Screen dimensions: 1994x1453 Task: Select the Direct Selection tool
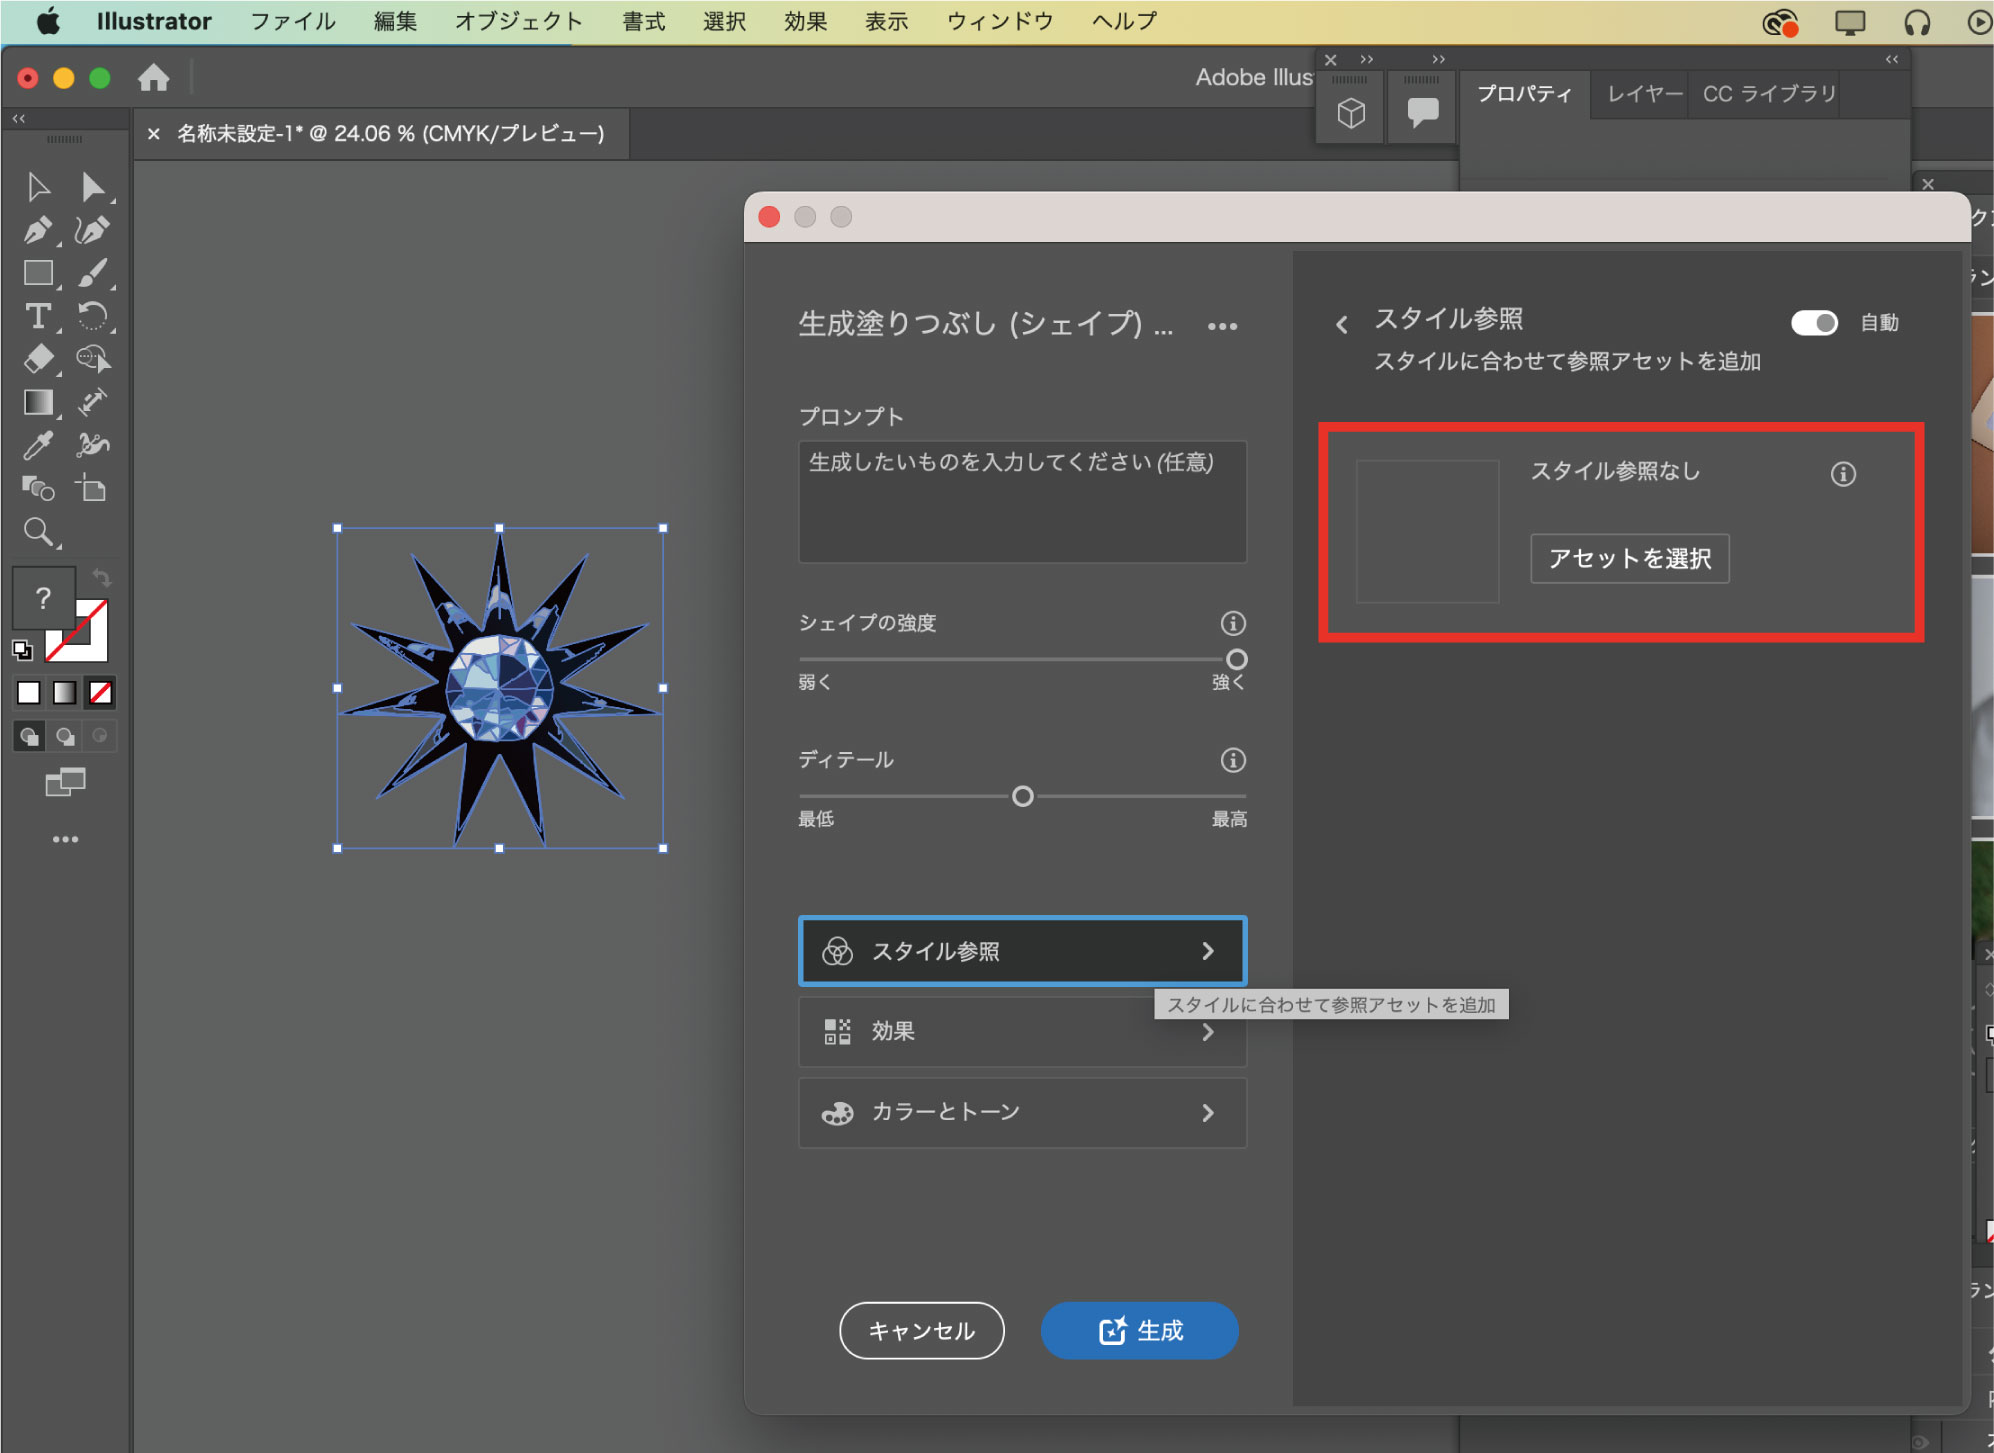92,187
